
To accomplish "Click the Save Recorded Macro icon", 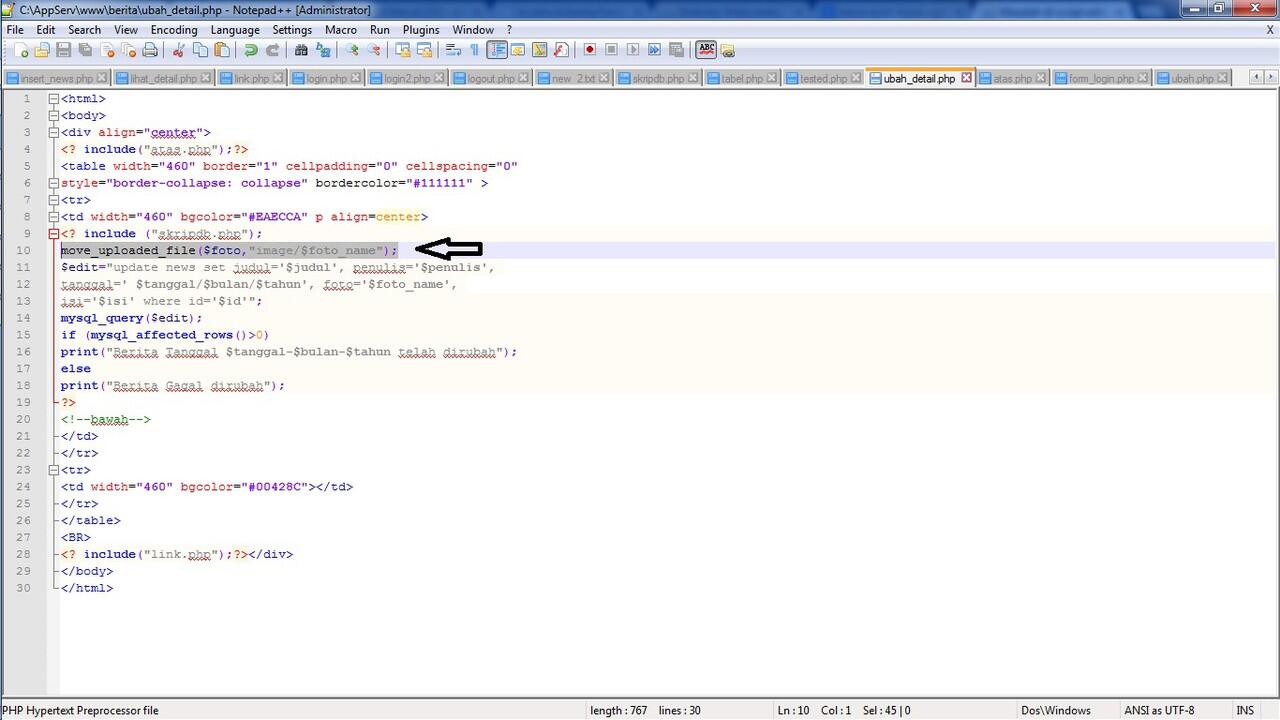I will (676, 50).
